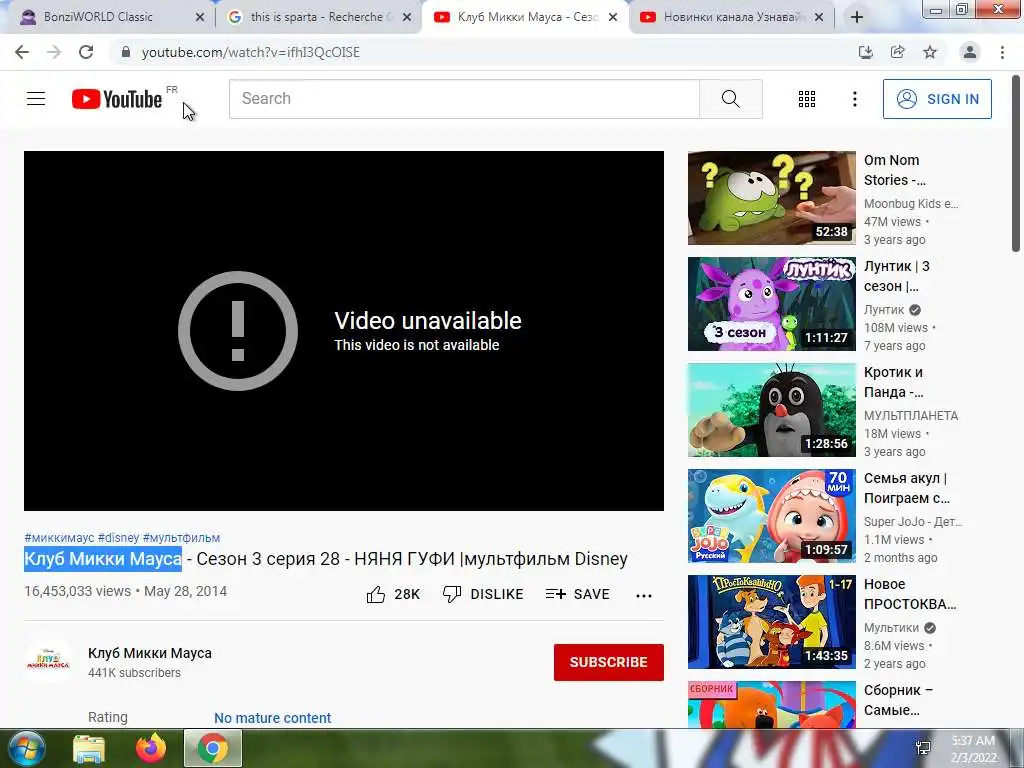This screenshot has width=1024, height=768.
Task: Click the Chrome taskbar icon
Action: 213,748
